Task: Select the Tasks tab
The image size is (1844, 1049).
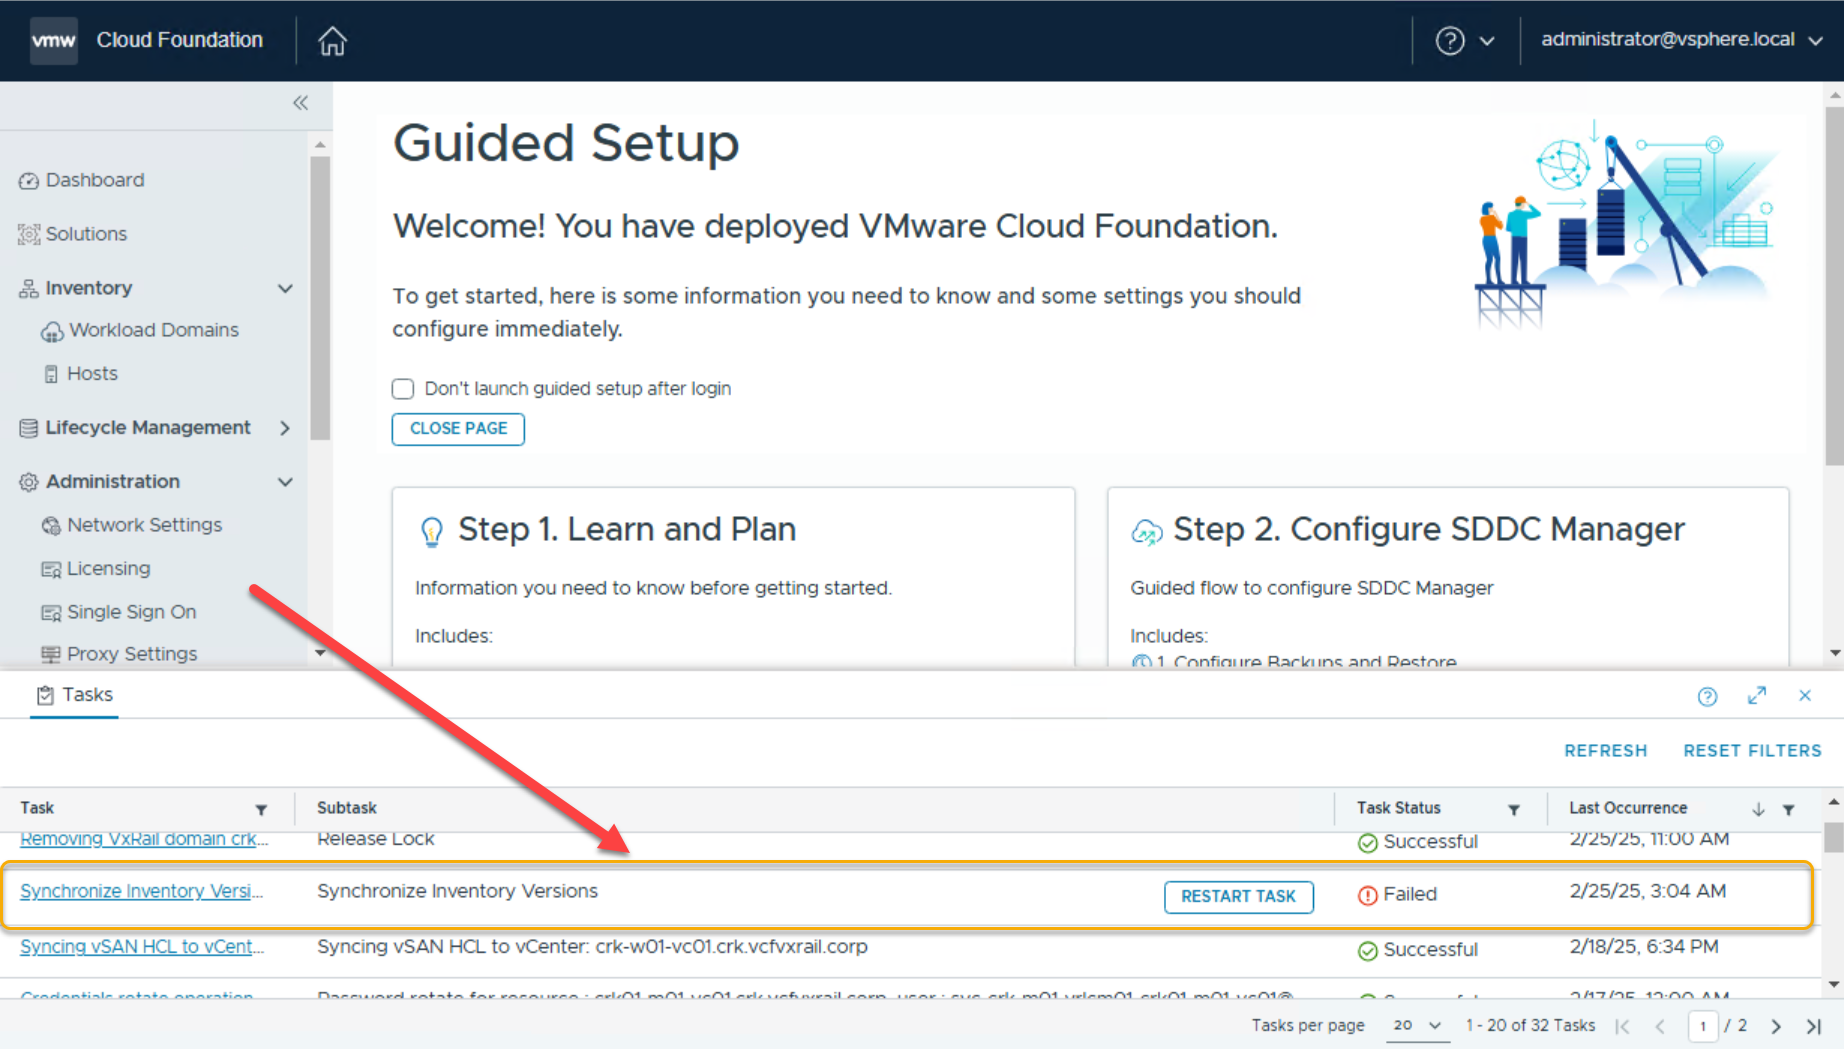Action: tap(75, 695)
